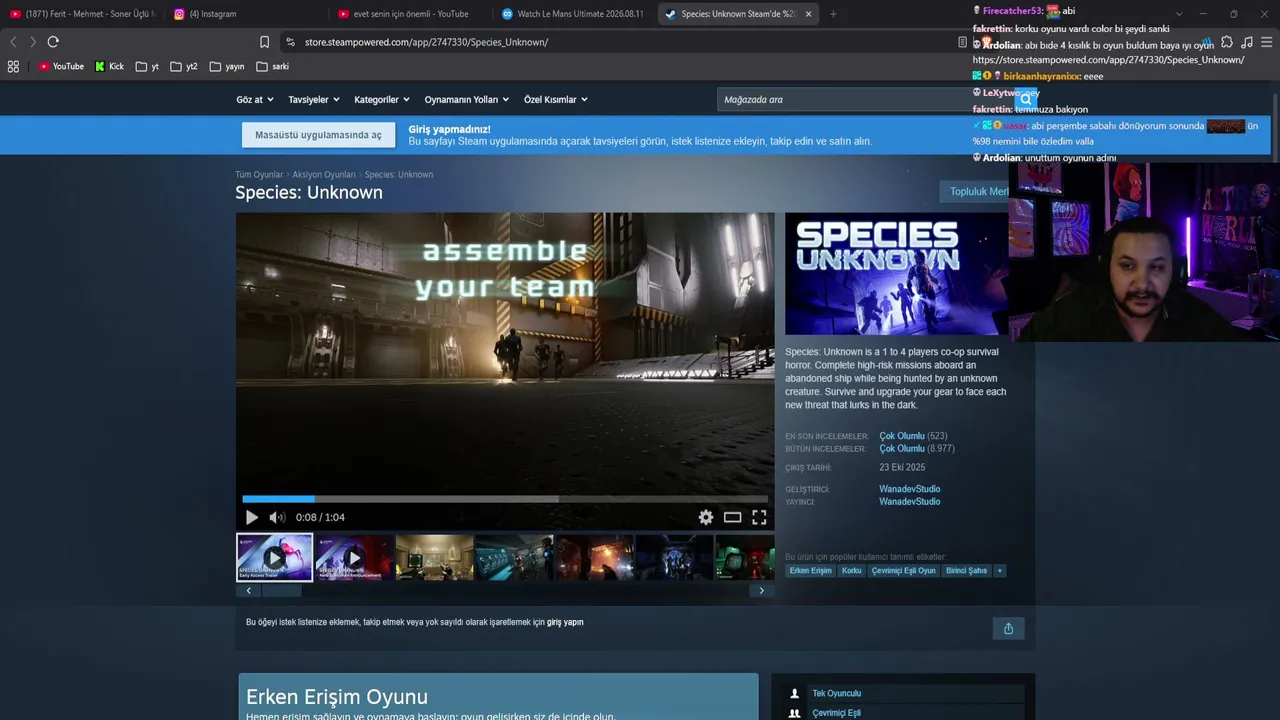Open site info icon beside the URL

click(x=290, y=42)
